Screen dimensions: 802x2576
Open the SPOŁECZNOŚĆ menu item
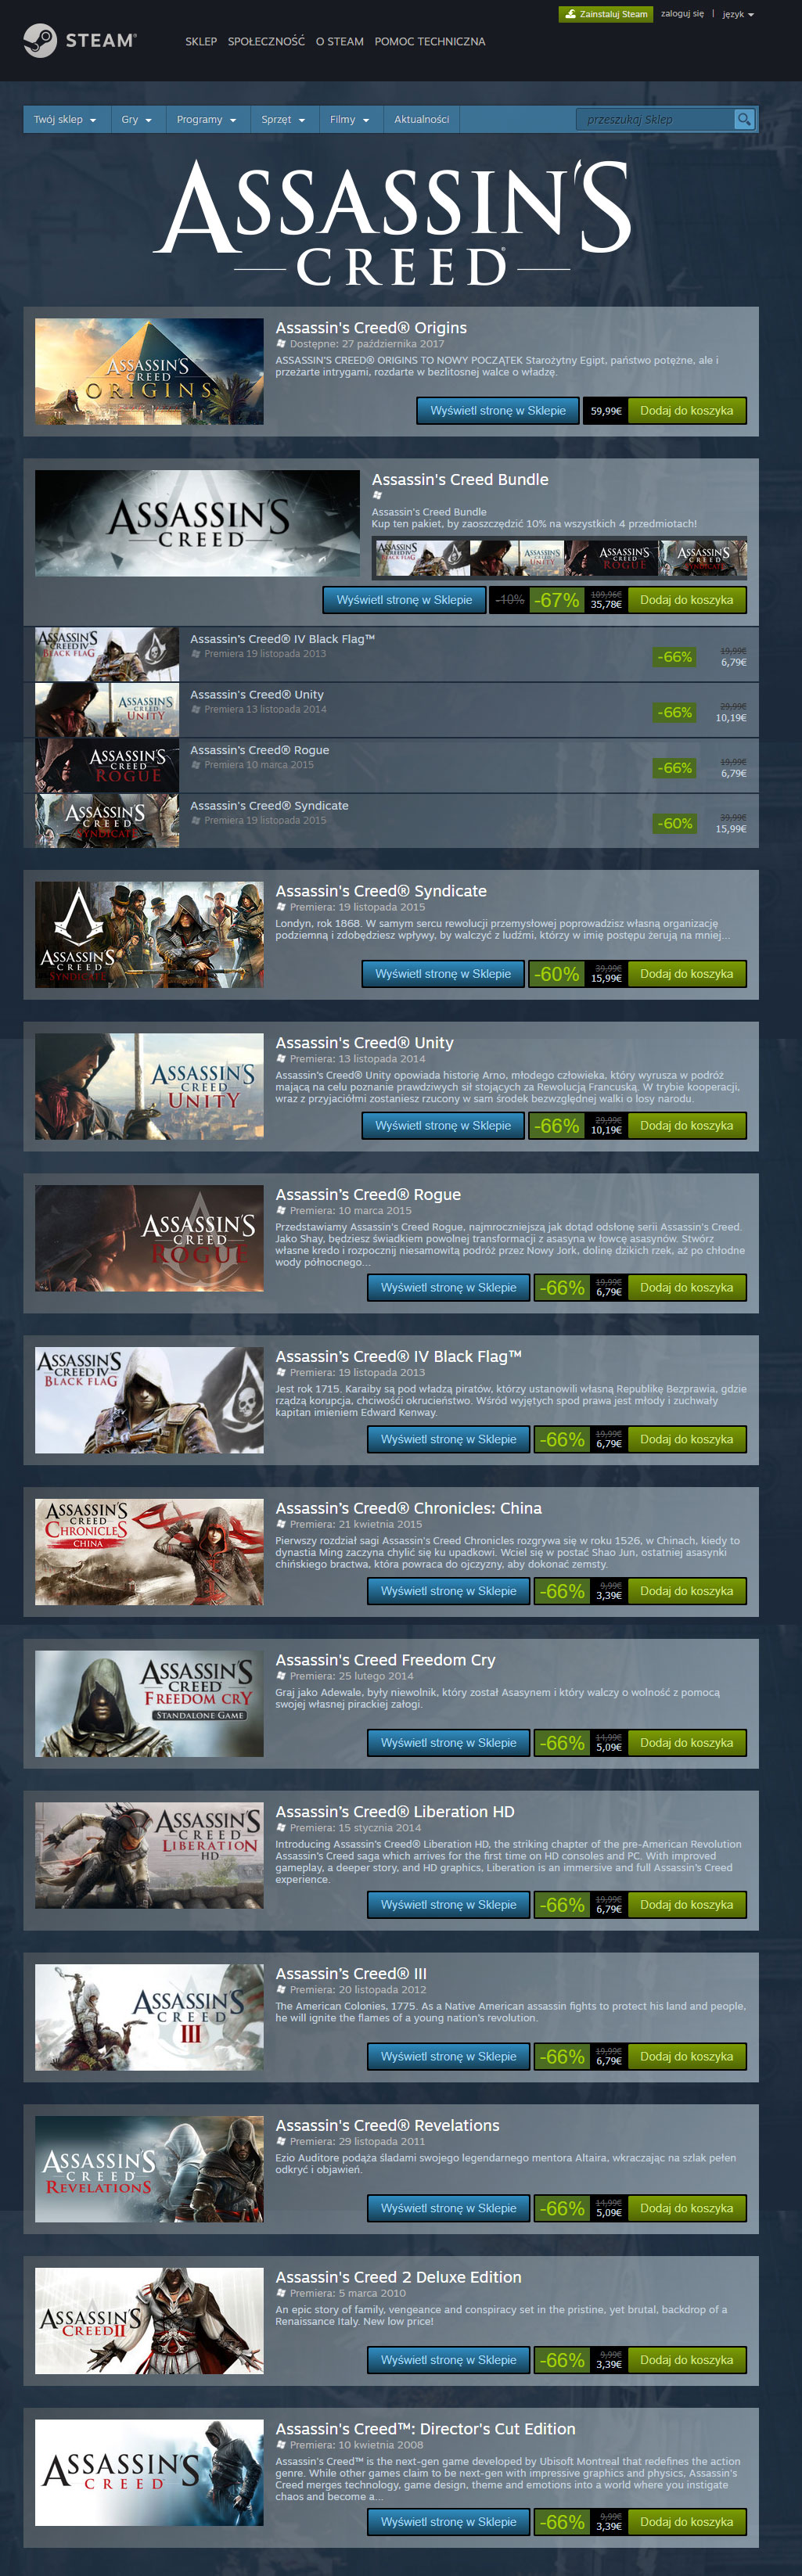click(266, 41)
